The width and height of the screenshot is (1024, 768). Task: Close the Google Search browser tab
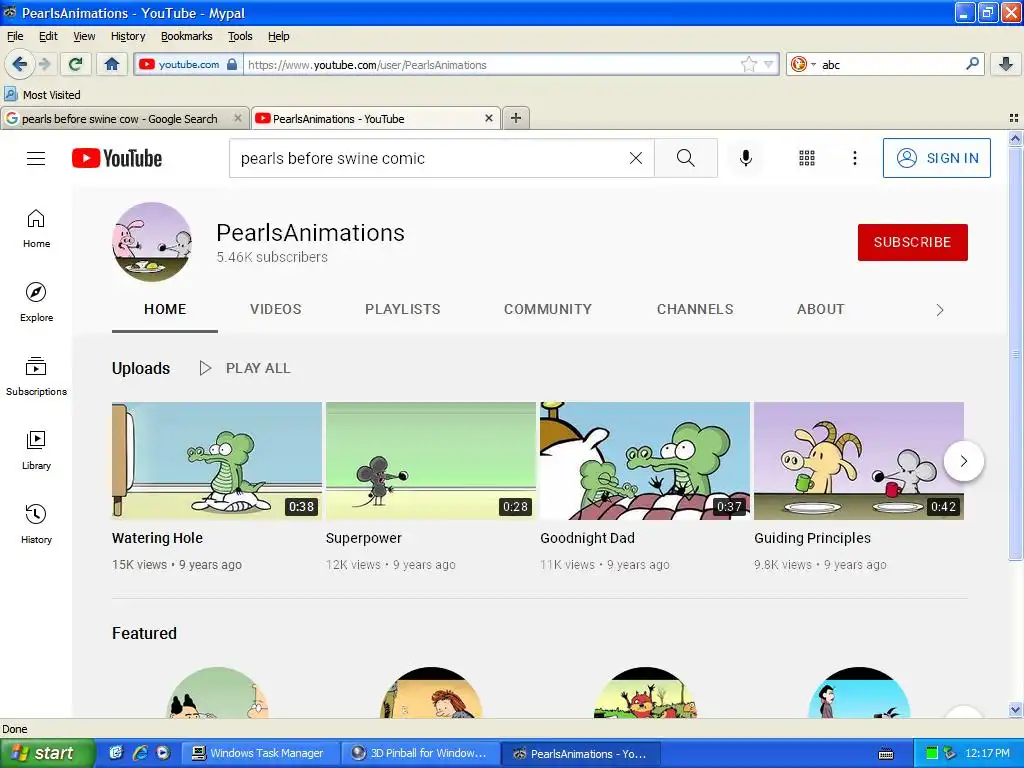pyautogui.click(x=238, y=118)
